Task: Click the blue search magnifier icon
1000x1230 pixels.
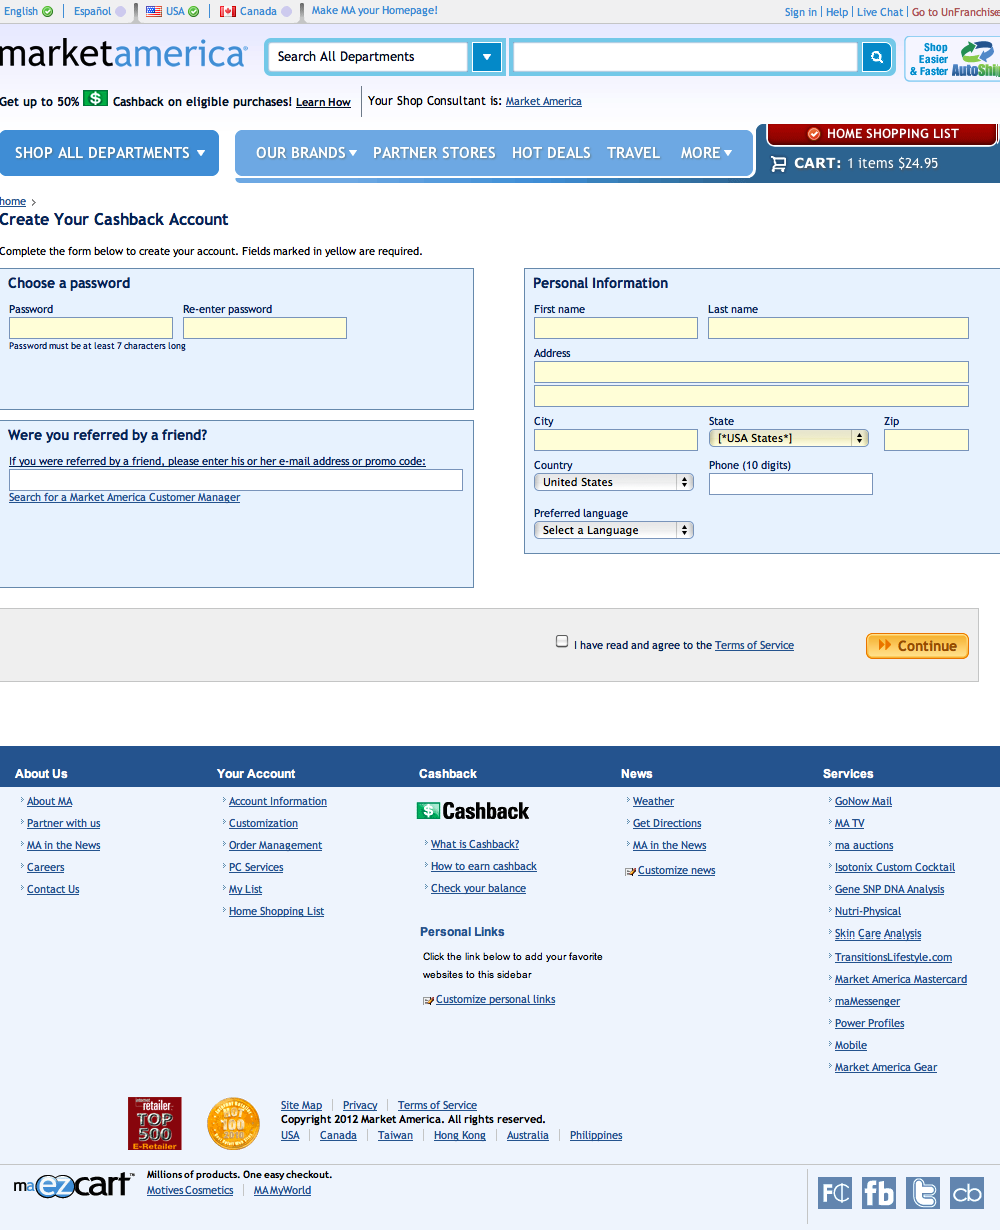Action: (x=876, y=57)
